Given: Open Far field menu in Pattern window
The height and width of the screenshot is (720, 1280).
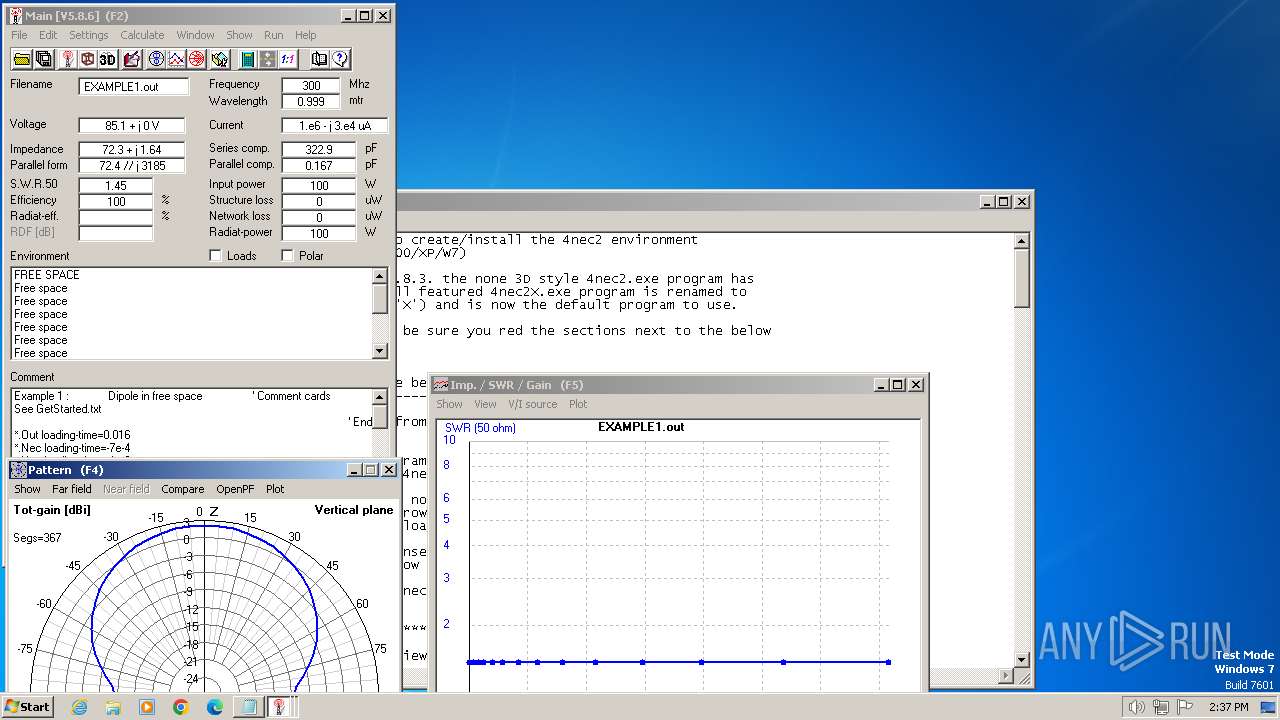Looking at the screenshot, I should (x=72, y=489).
